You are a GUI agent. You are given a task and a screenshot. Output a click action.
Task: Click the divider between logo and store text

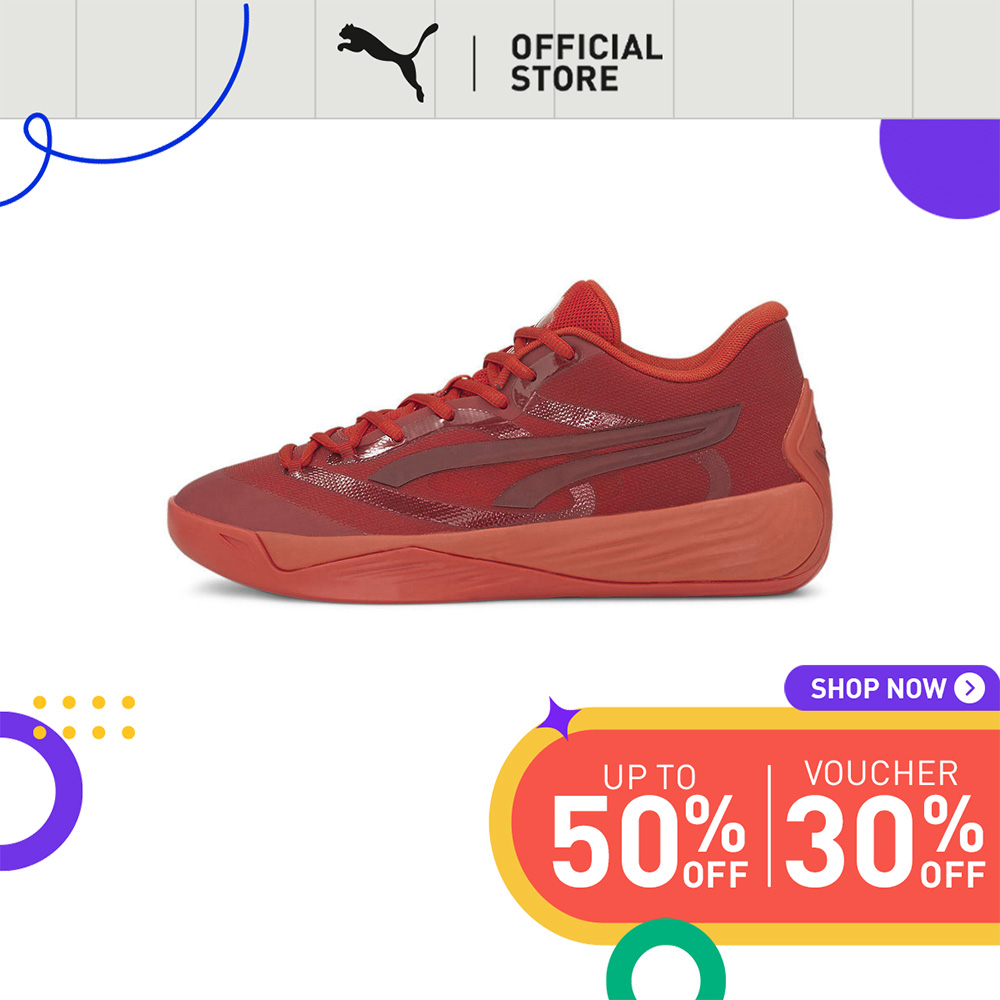click(474, 63)
